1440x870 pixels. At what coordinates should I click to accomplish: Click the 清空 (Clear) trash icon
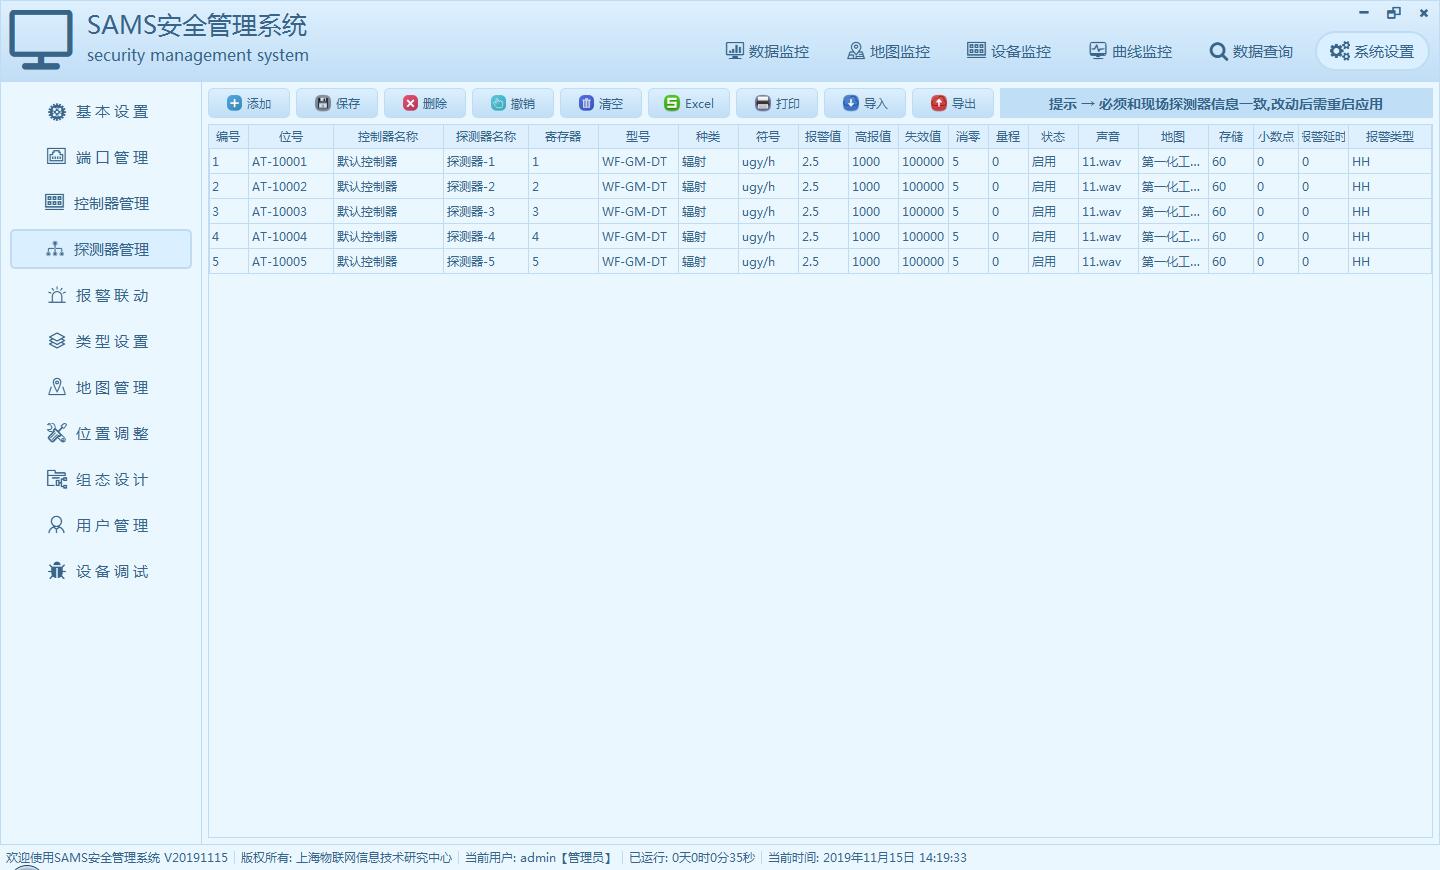click(586, 103)
